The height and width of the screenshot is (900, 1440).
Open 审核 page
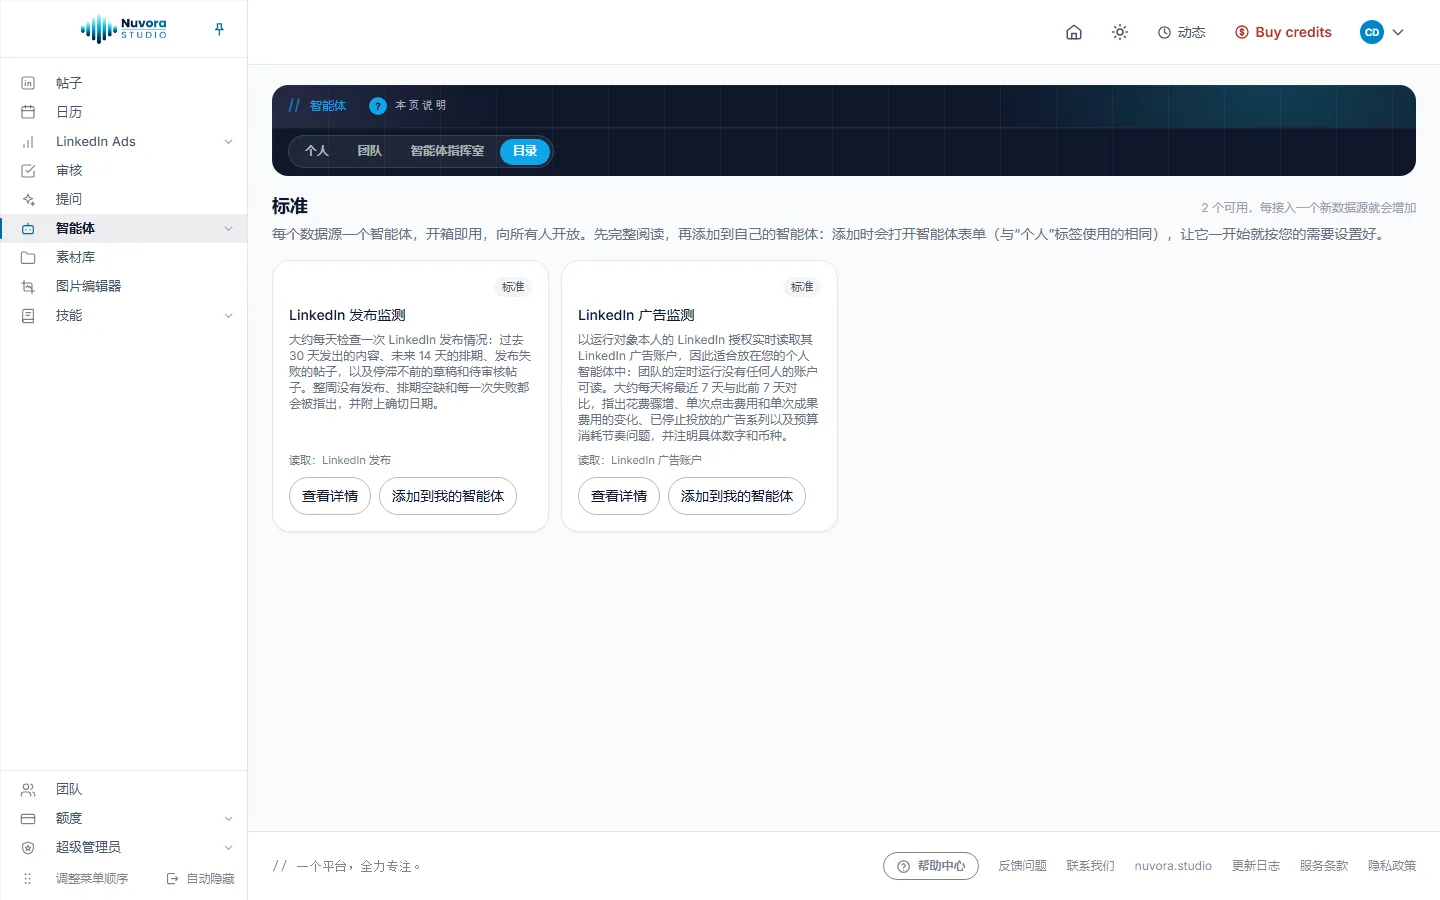click(69, 170)
